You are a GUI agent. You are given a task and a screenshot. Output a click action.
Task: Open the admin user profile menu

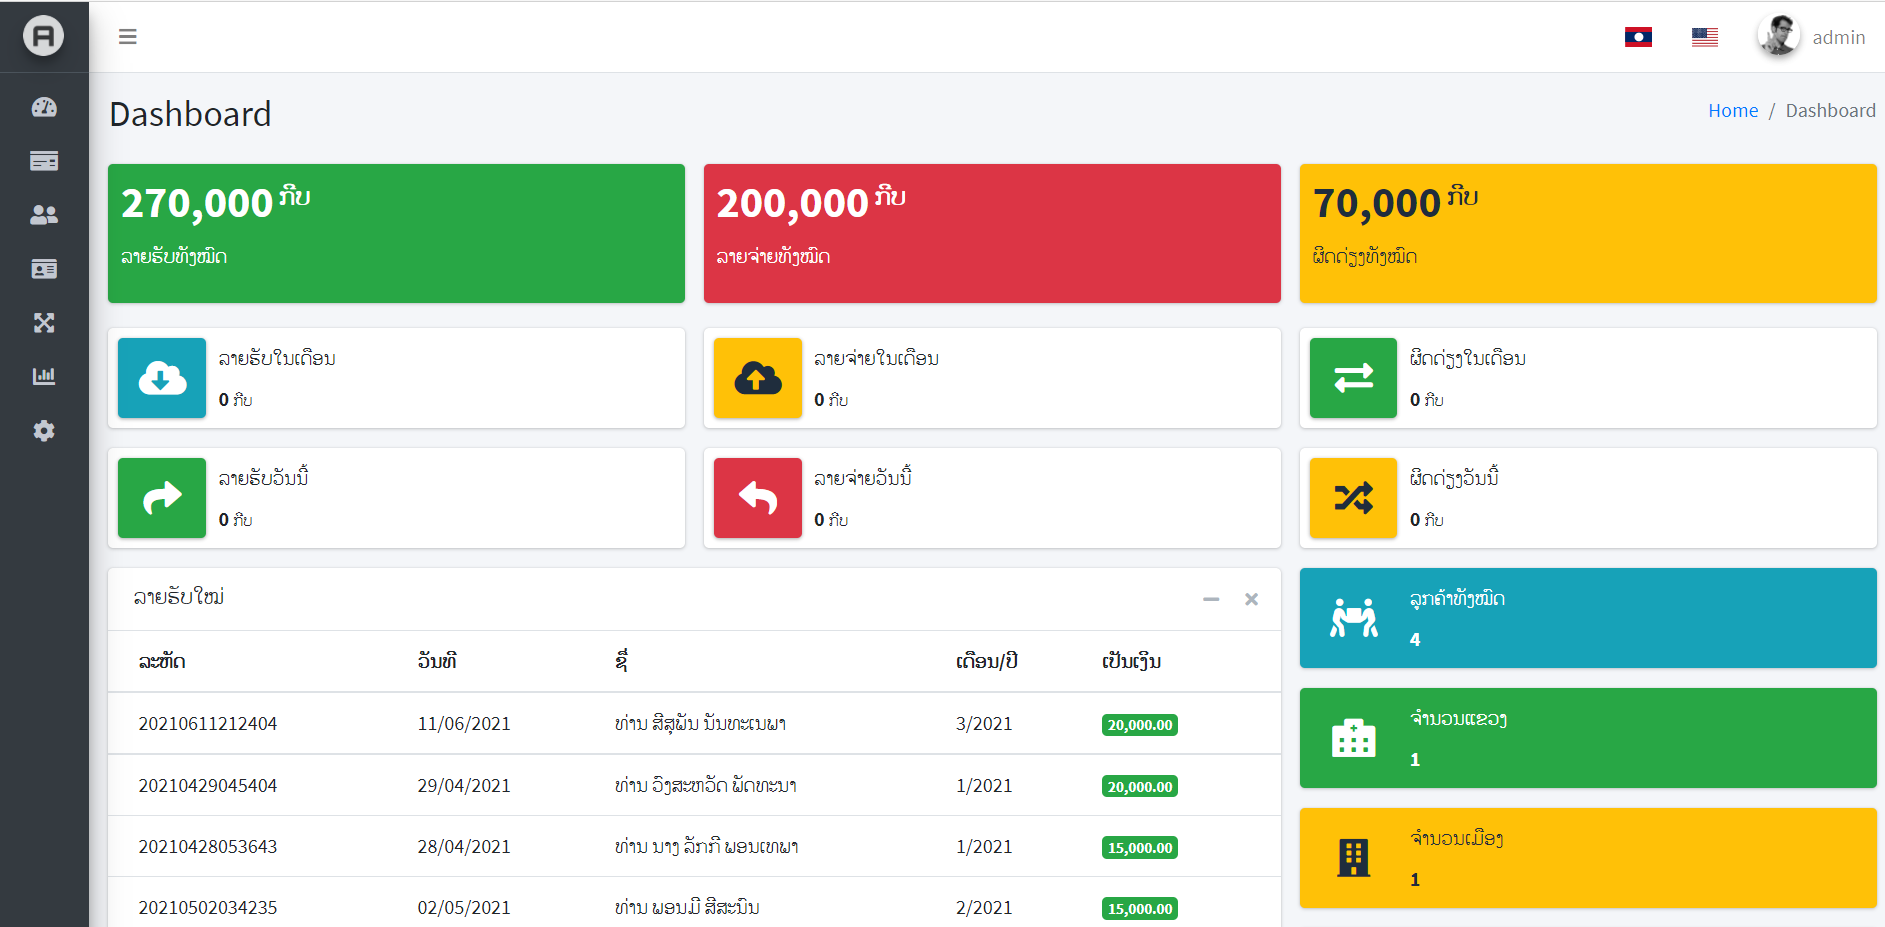(1812, 37)
